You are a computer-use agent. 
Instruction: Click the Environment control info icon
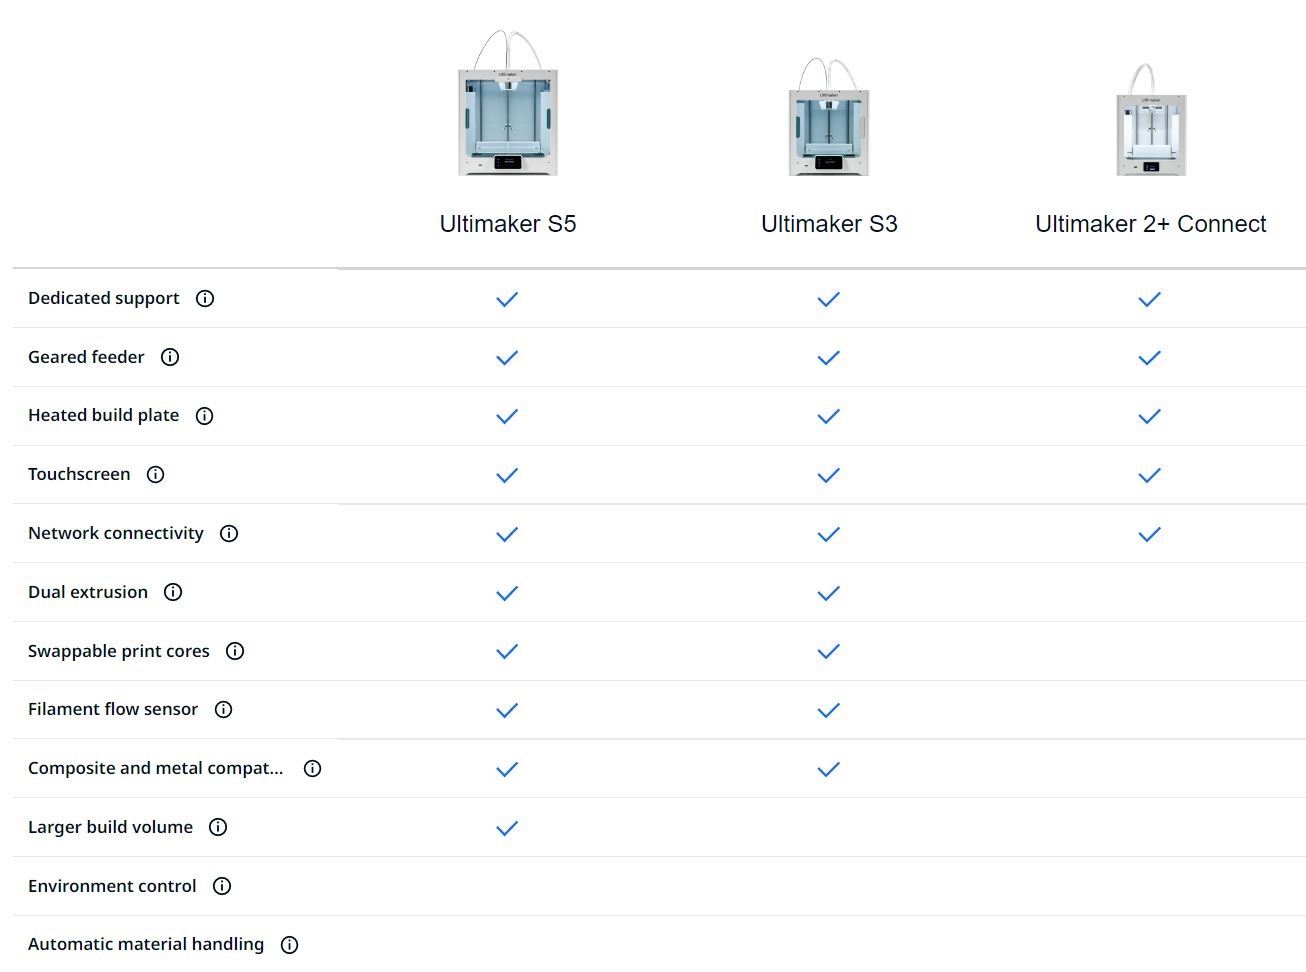coord(222,886)
